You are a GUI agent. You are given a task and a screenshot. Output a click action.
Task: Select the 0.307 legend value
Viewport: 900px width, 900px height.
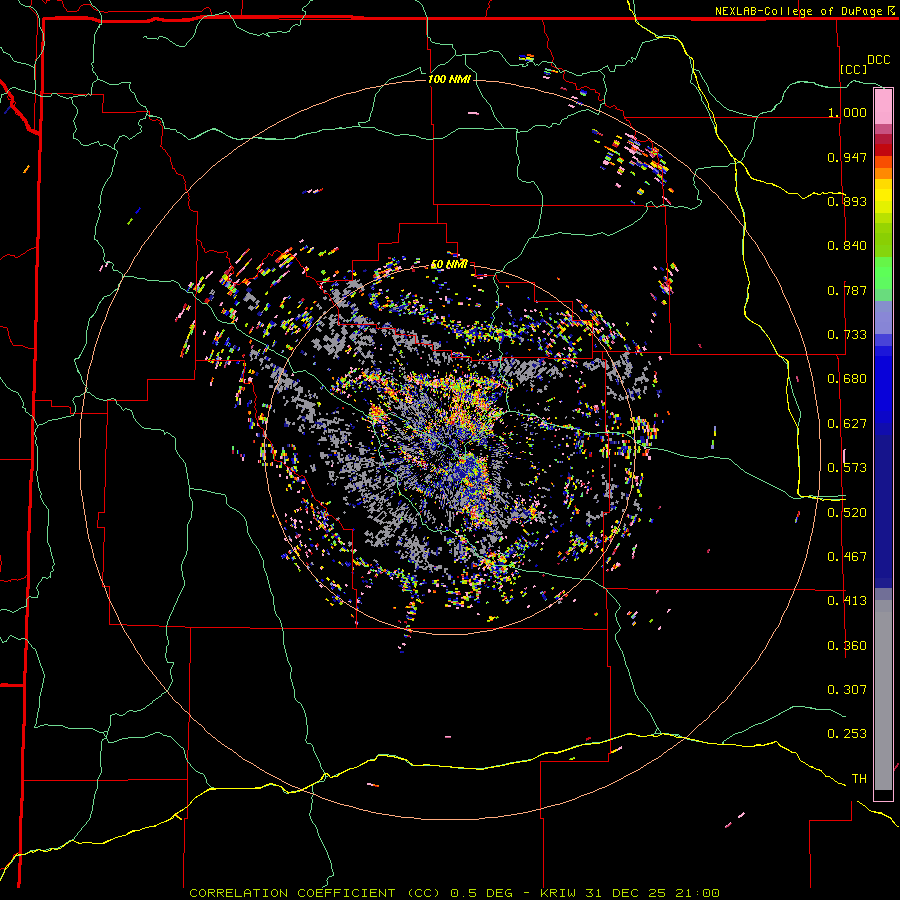coord(847,690)
